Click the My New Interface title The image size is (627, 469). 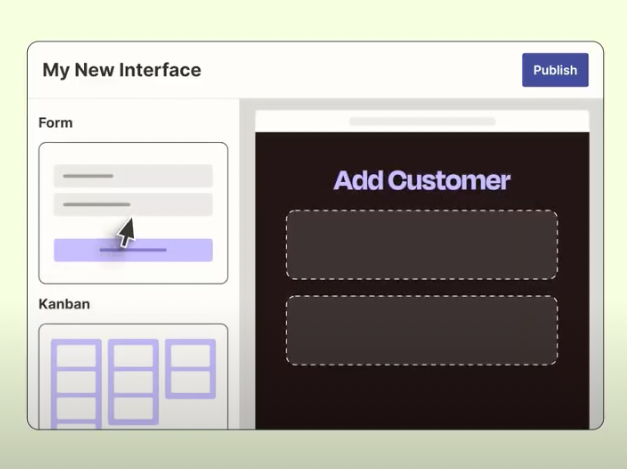click(x=122, y=70)
